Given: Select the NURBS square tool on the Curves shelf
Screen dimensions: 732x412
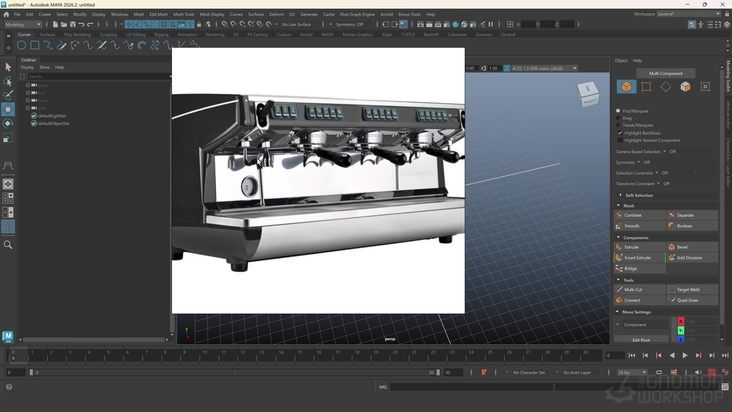Looking at the screenshot, I should point(35,45).
